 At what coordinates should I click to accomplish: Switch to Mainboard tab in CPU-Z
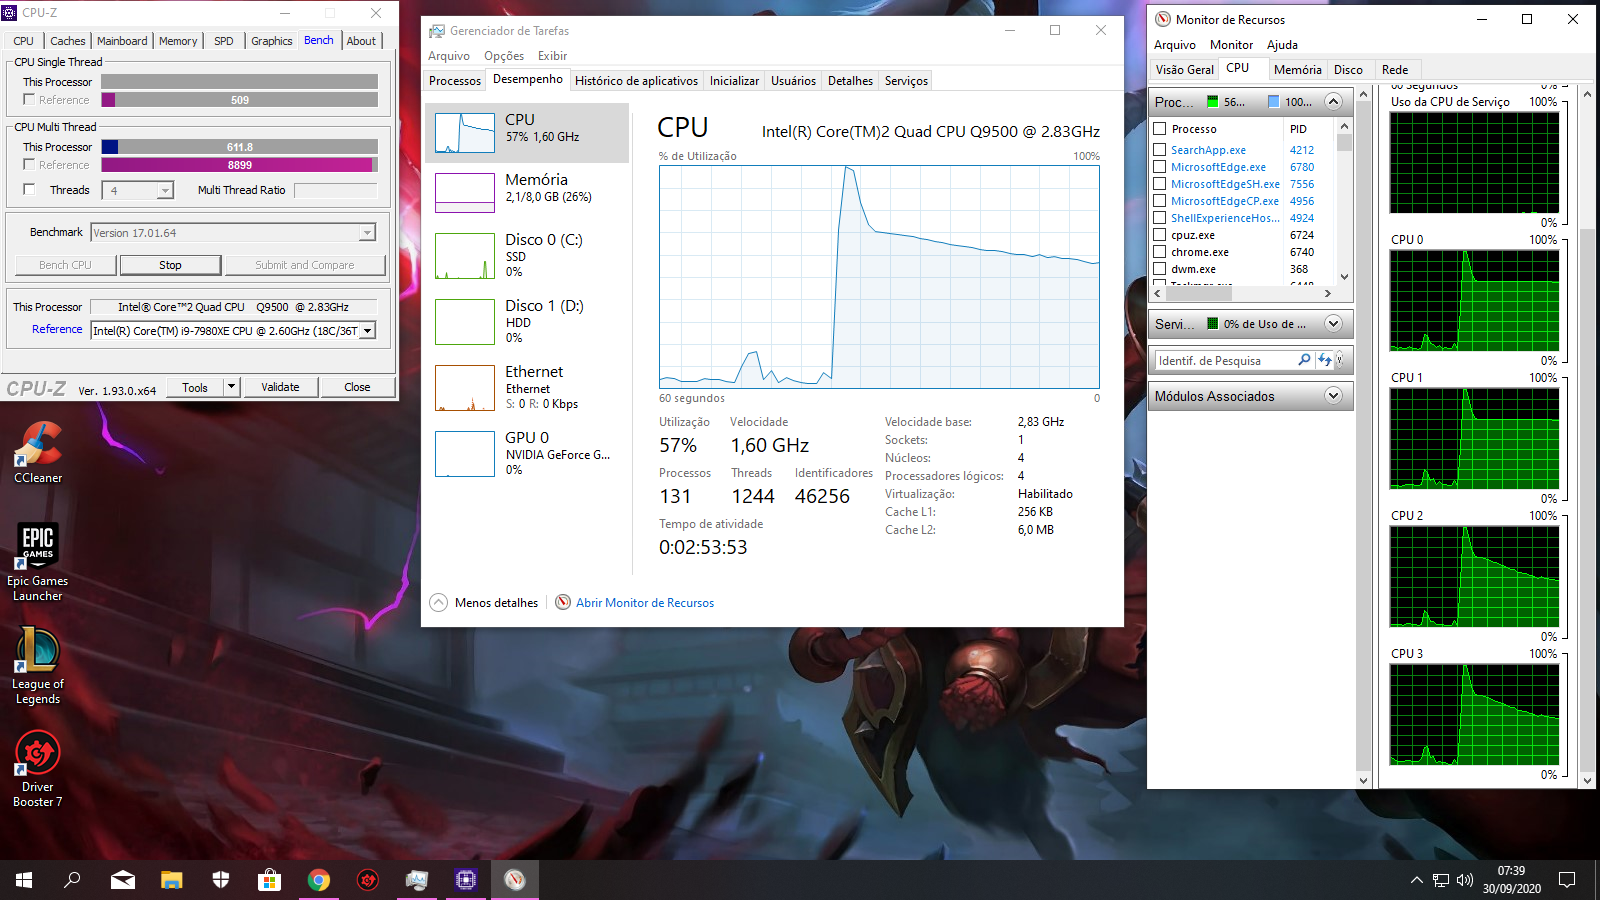click(x=122, y=41)
